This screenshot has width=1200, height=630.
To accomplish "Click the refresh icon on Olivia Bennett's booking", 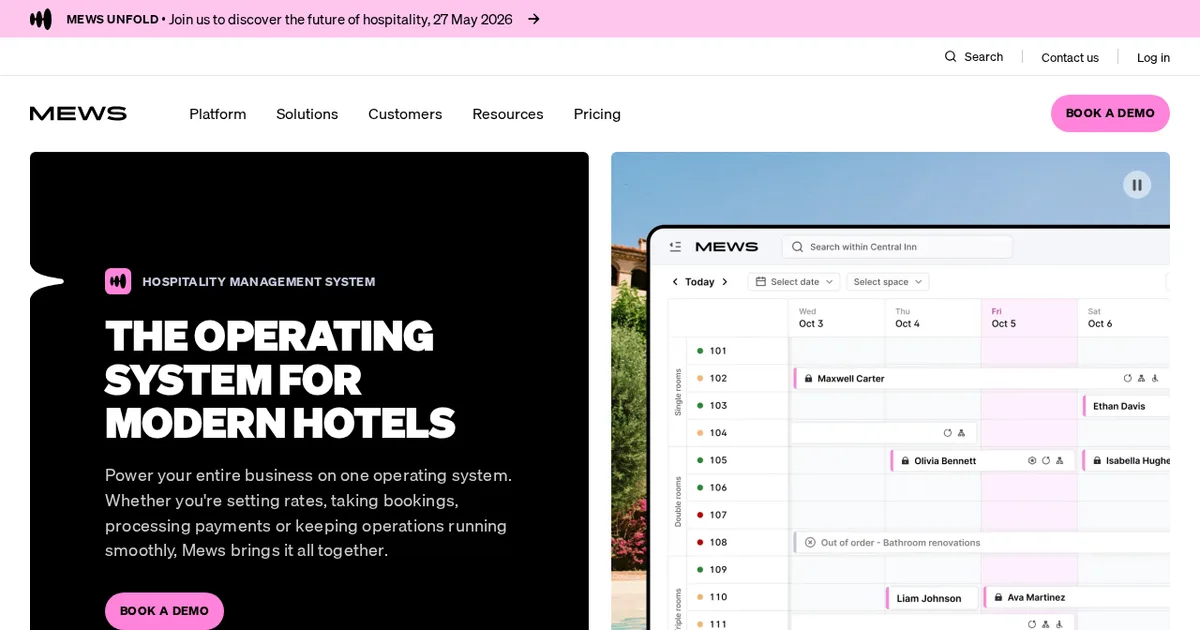I will (1046, 460).
